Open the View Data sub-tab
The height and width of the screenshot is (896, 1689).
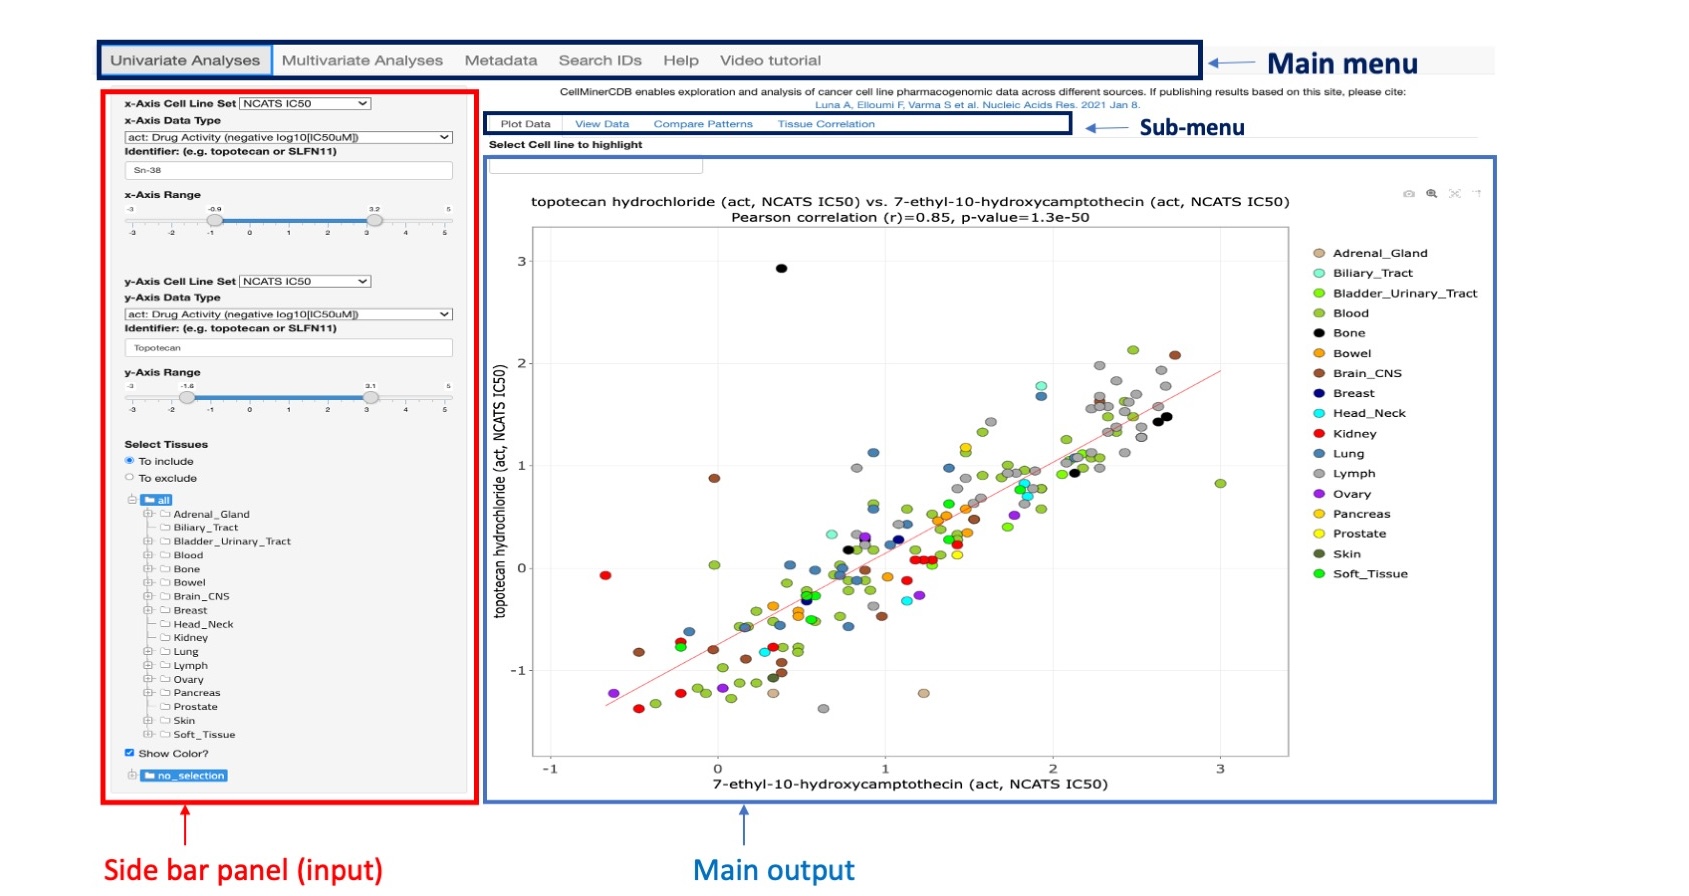click(x=602, y=124)
